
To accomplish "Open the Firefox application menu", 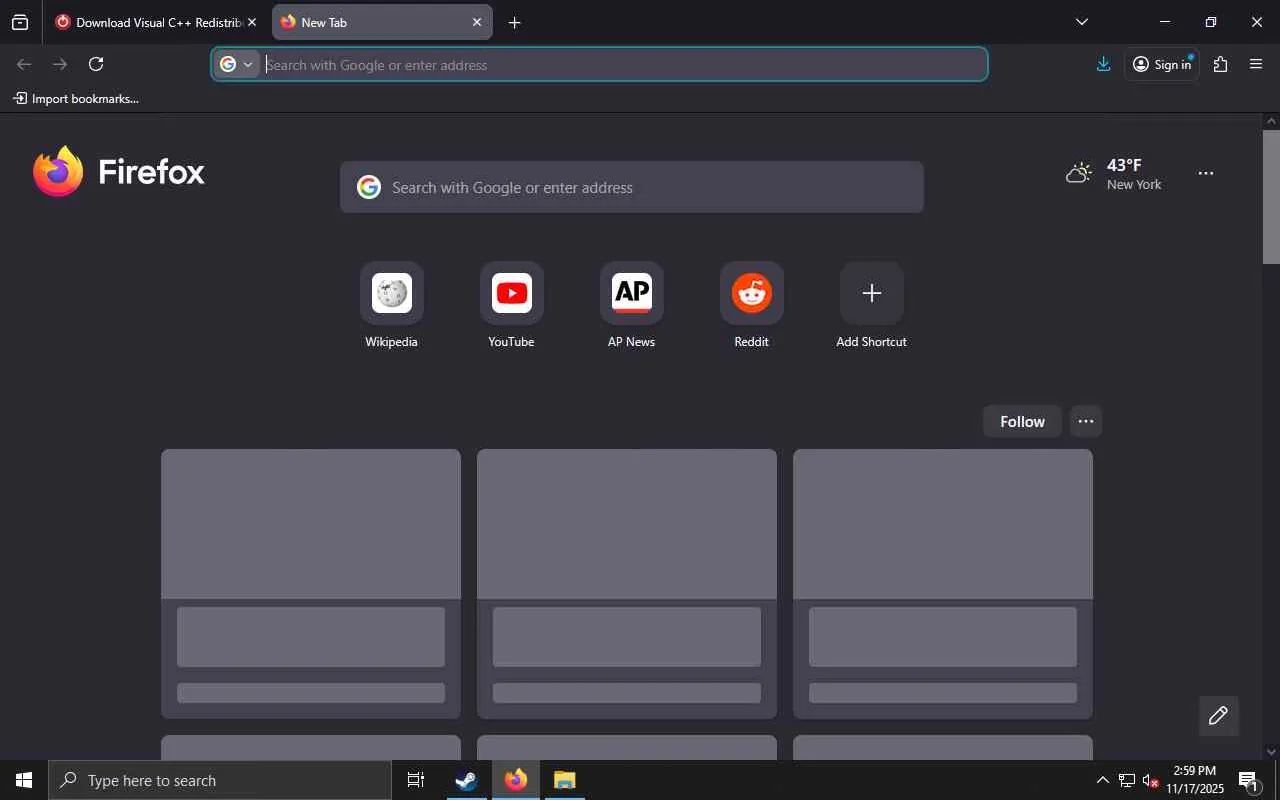I will tap(1257, 64).
